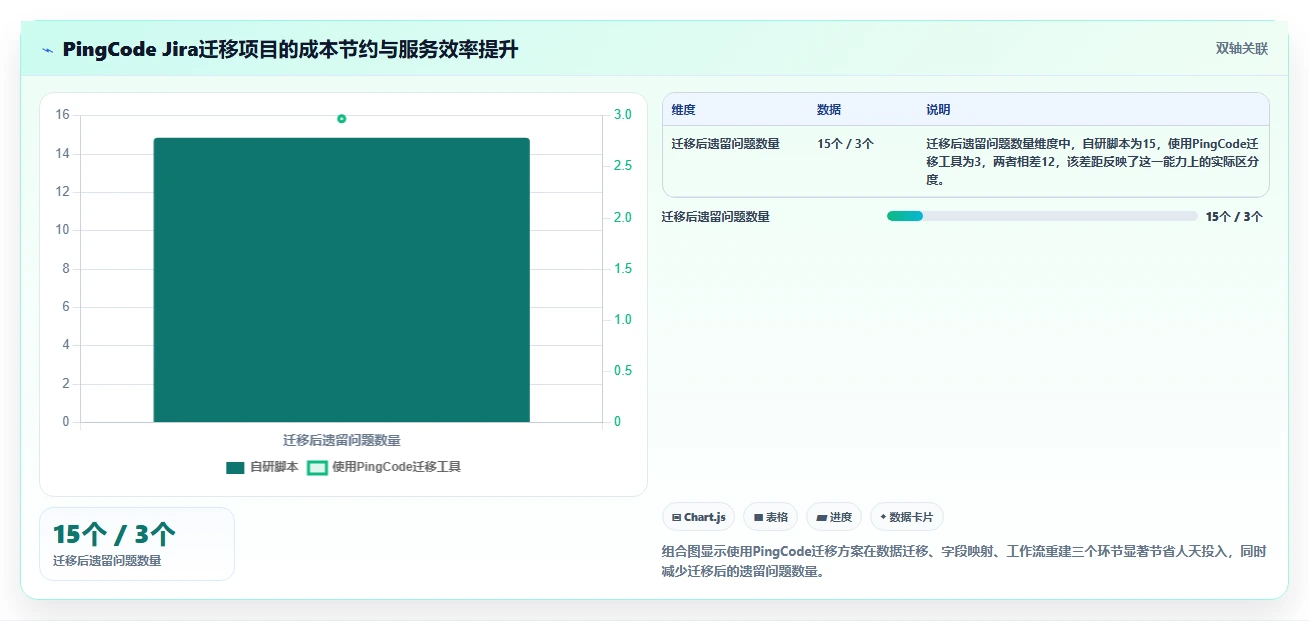Click the 15个 / 3个 value beside progress bar
Image resolution: width=1309 pixels, height=621 pixels.
tap(1234, 216)
